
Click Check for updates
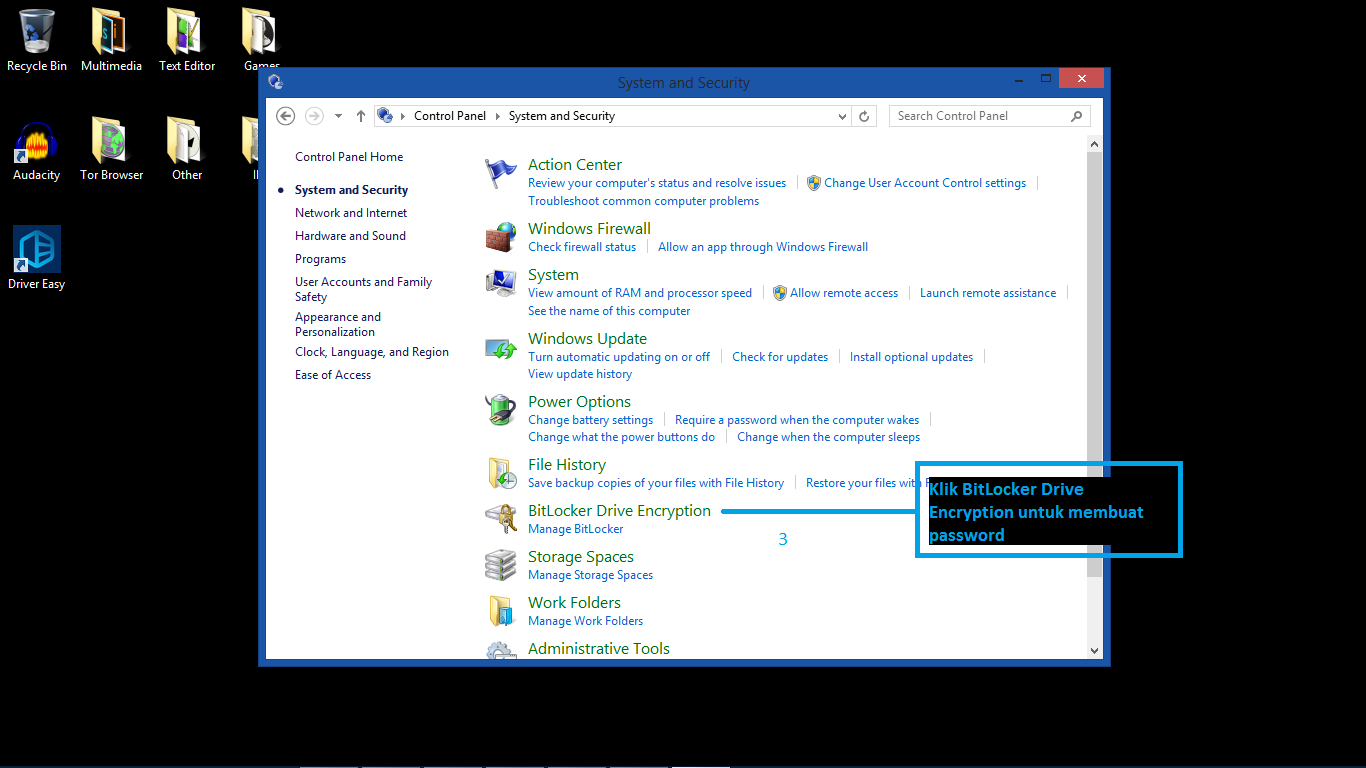[780, 357]
